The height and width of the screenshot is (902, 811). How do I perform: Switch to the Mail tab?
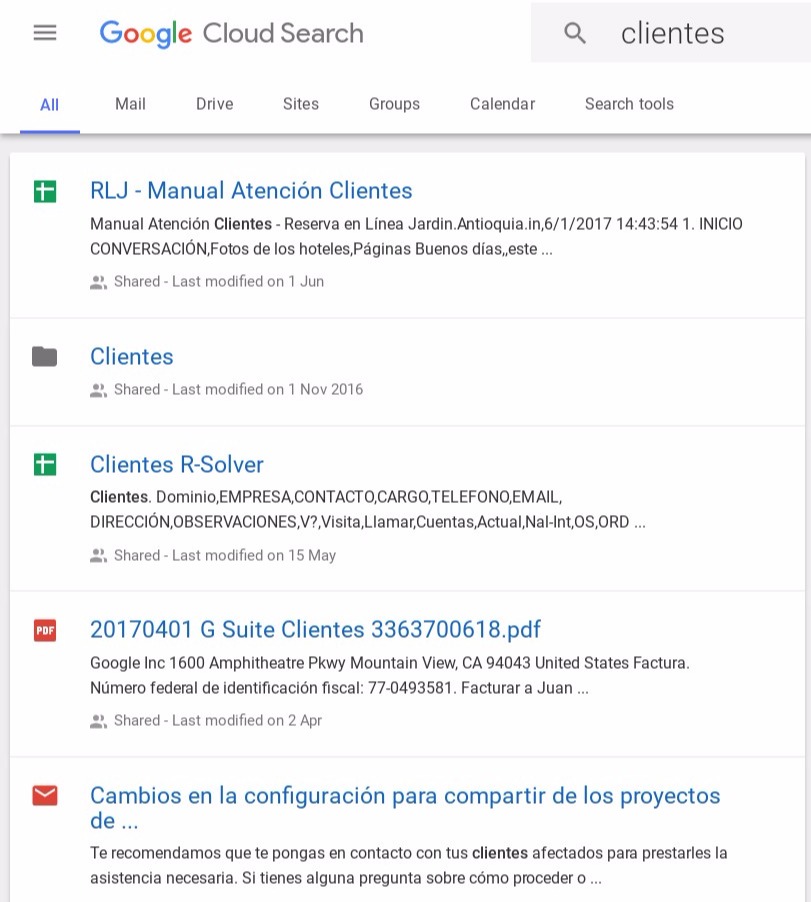tap(130, 104)
